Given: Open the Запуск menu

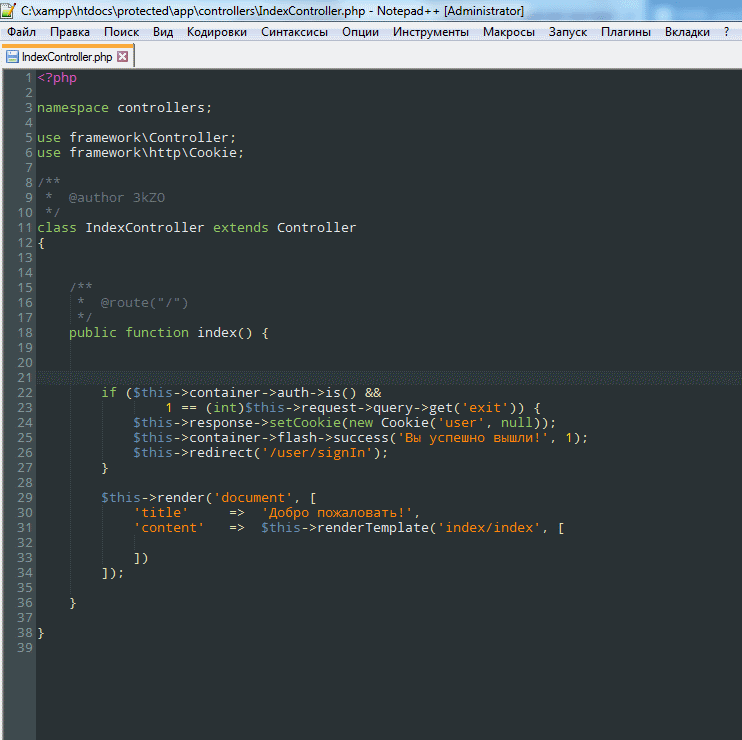Looking at the screenshot, I should [568, 32].
